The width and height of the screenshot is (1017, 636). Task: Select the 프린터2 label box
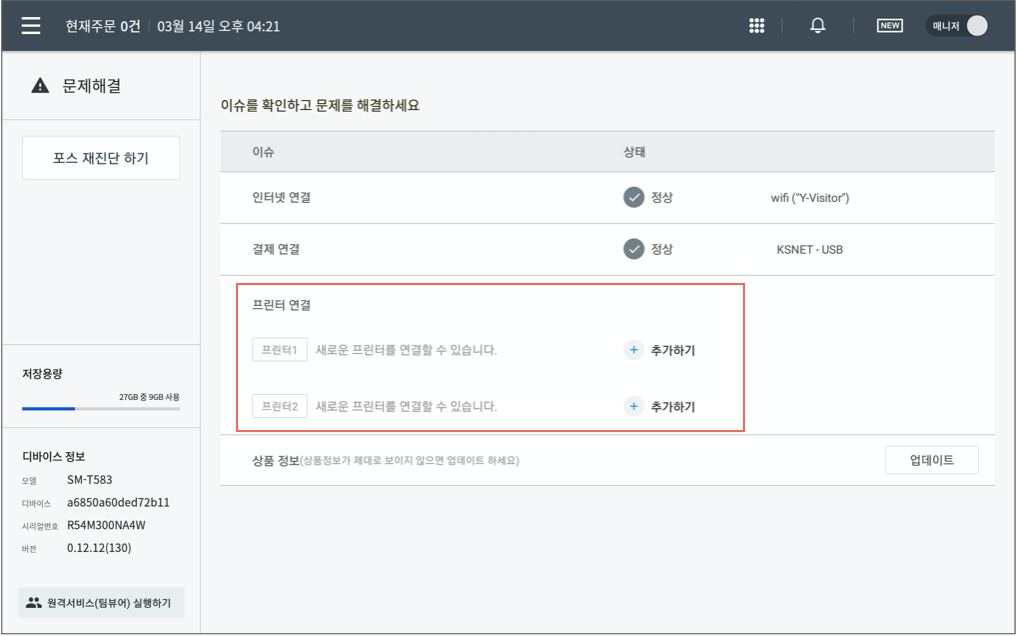tap(280, 406)
